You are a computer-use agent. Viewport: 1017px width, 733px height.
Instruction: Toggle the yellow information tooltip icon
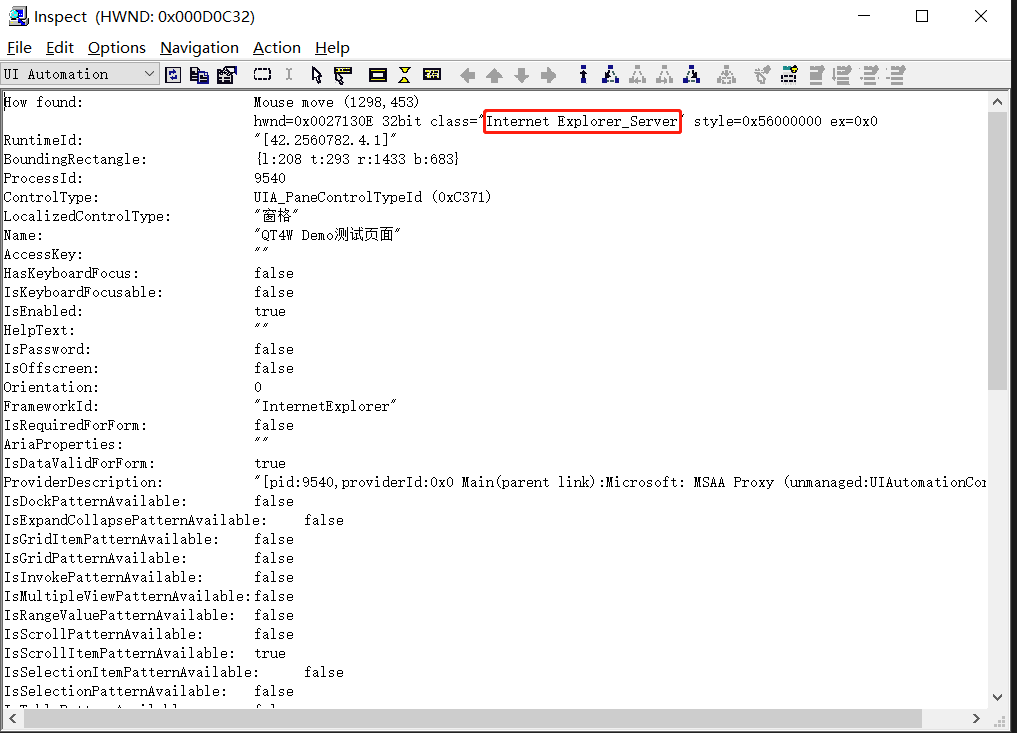click(432, 75)
